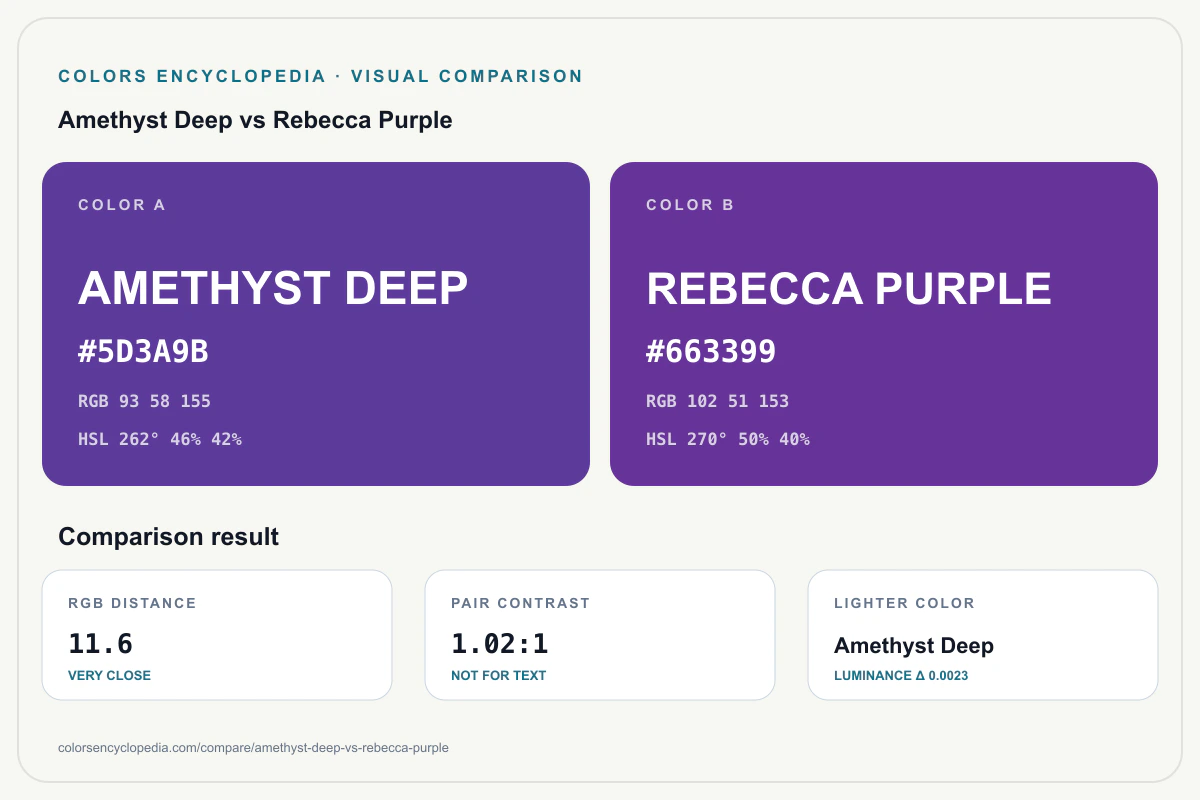Open the RGB Distance result card
The width and height of the screenshot is (1200, 800).
point(217,635)
